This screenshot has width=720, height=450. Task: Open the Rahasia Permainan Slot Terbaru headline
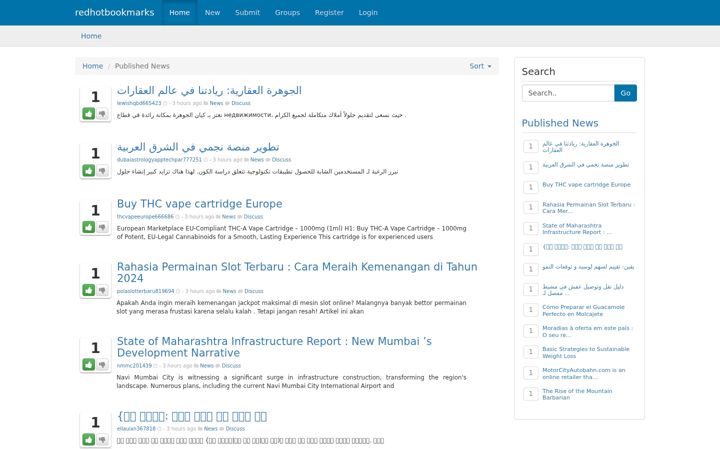297,272
